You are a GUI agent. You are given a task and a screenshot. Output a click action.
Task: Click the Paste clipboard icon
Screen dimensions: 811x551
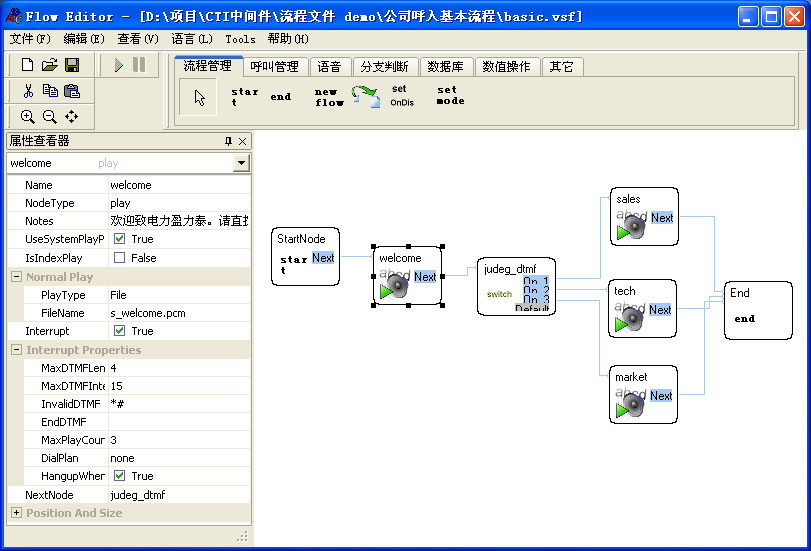click(71, 91)
